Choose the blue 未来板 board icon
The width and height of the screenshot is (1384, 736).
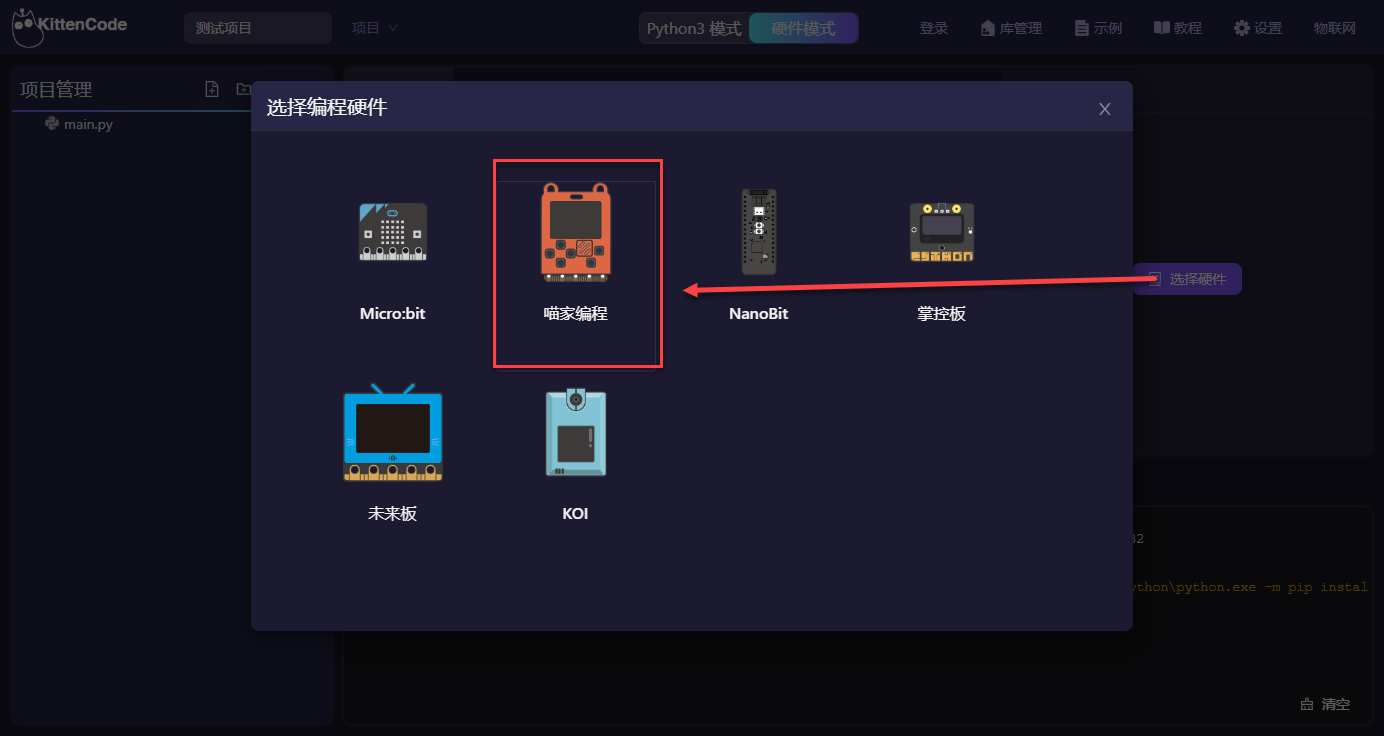[393, 433]
